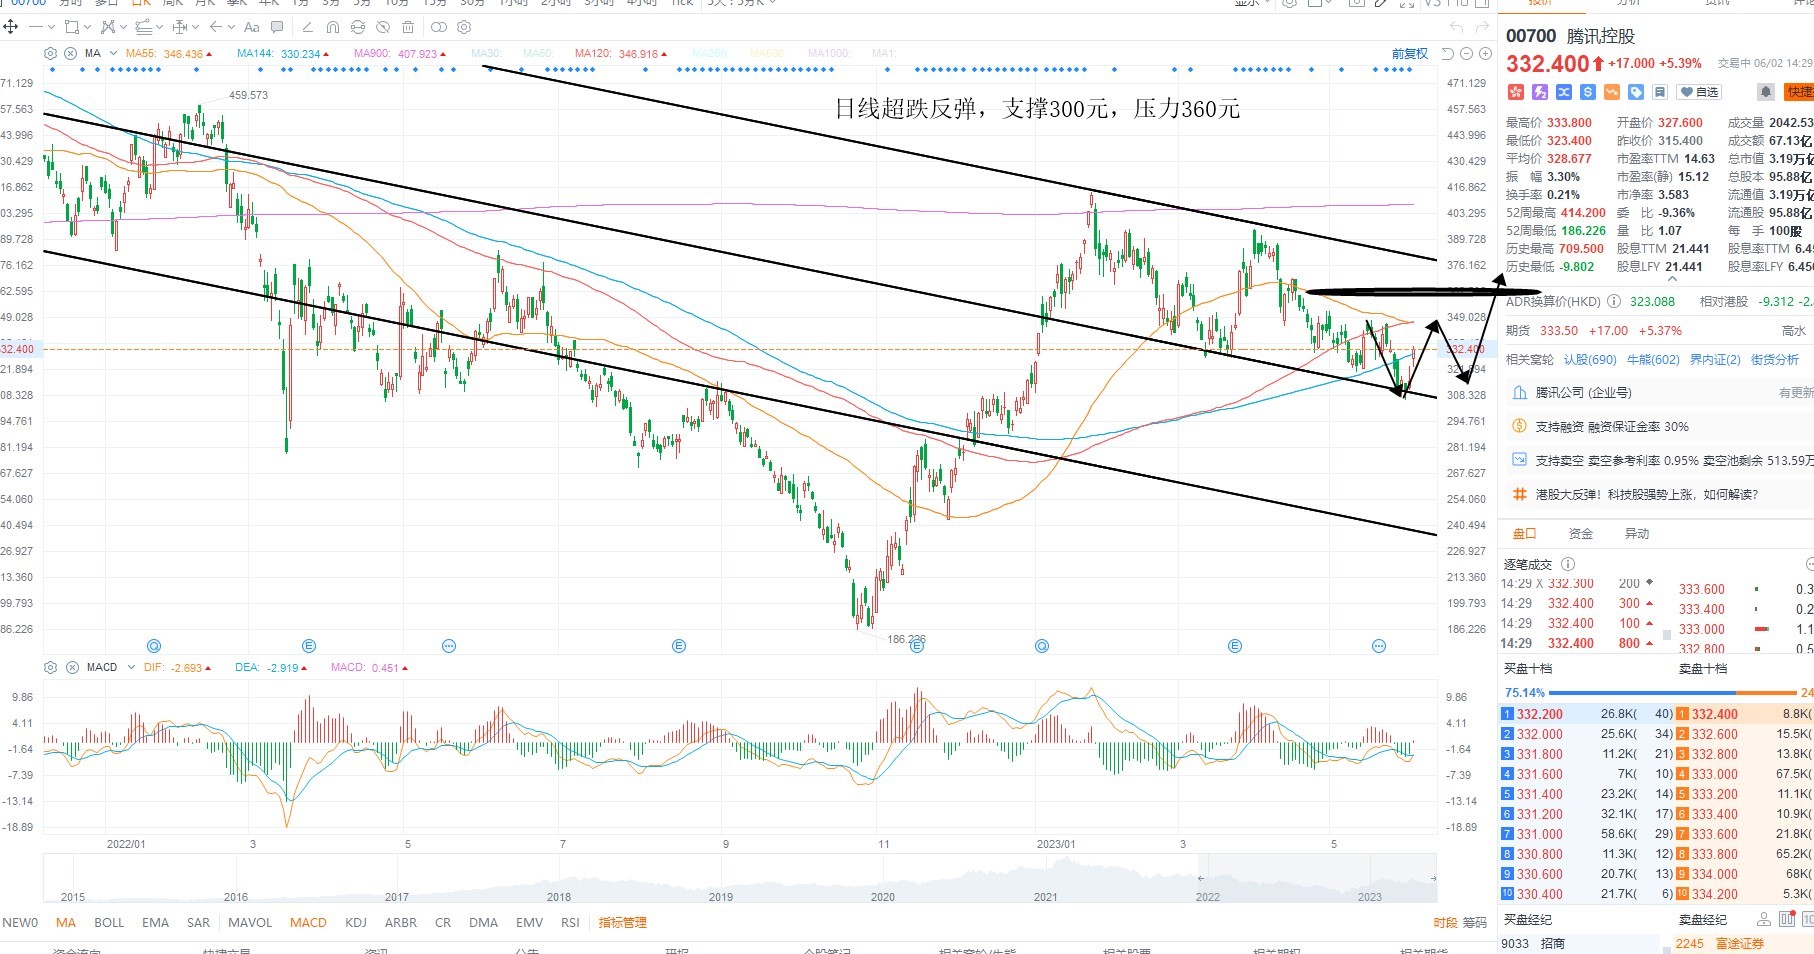Click the delete drawings trash icon
1814x954 pixels.
408,27
